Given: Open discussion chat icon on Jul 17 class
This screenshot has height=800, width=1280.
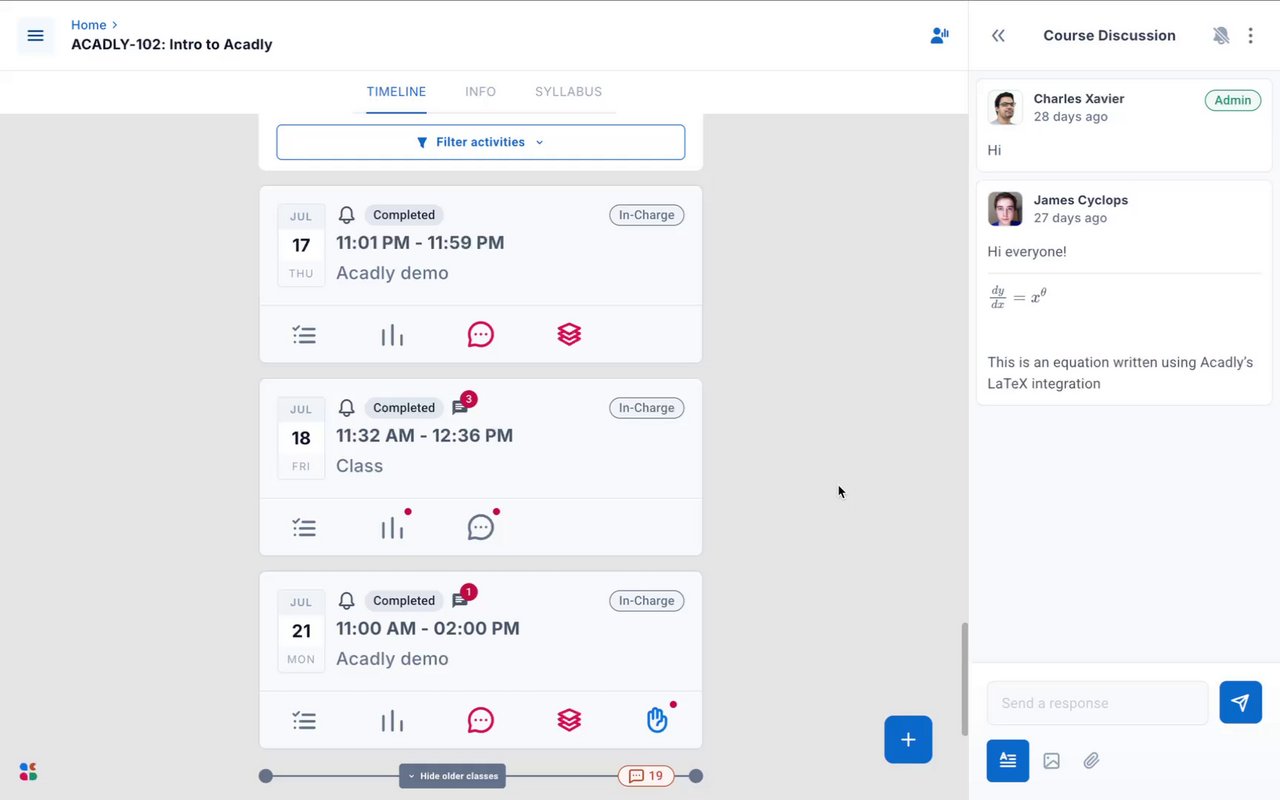Looking at the screenshot, I should 481,335.
